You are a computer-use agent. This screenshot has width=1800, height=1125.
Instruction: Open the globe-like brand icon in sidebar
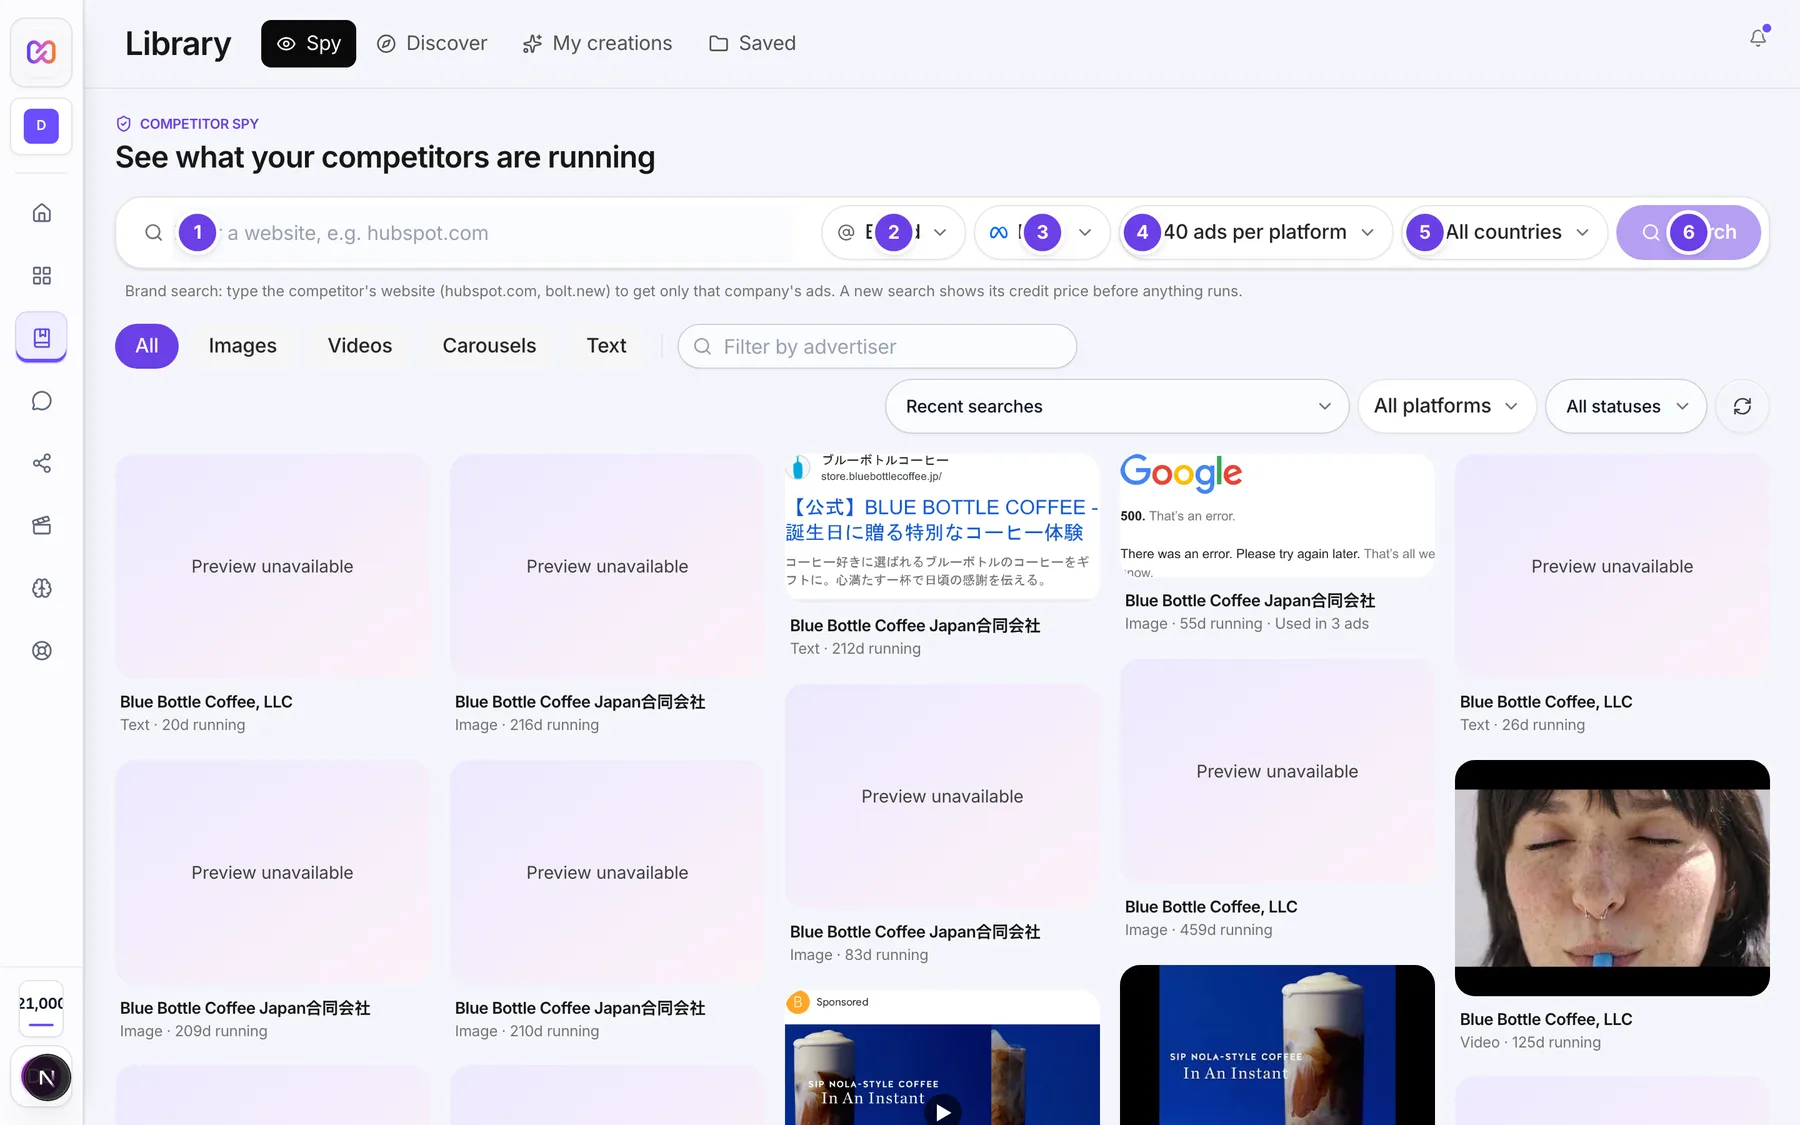[41, 588]
